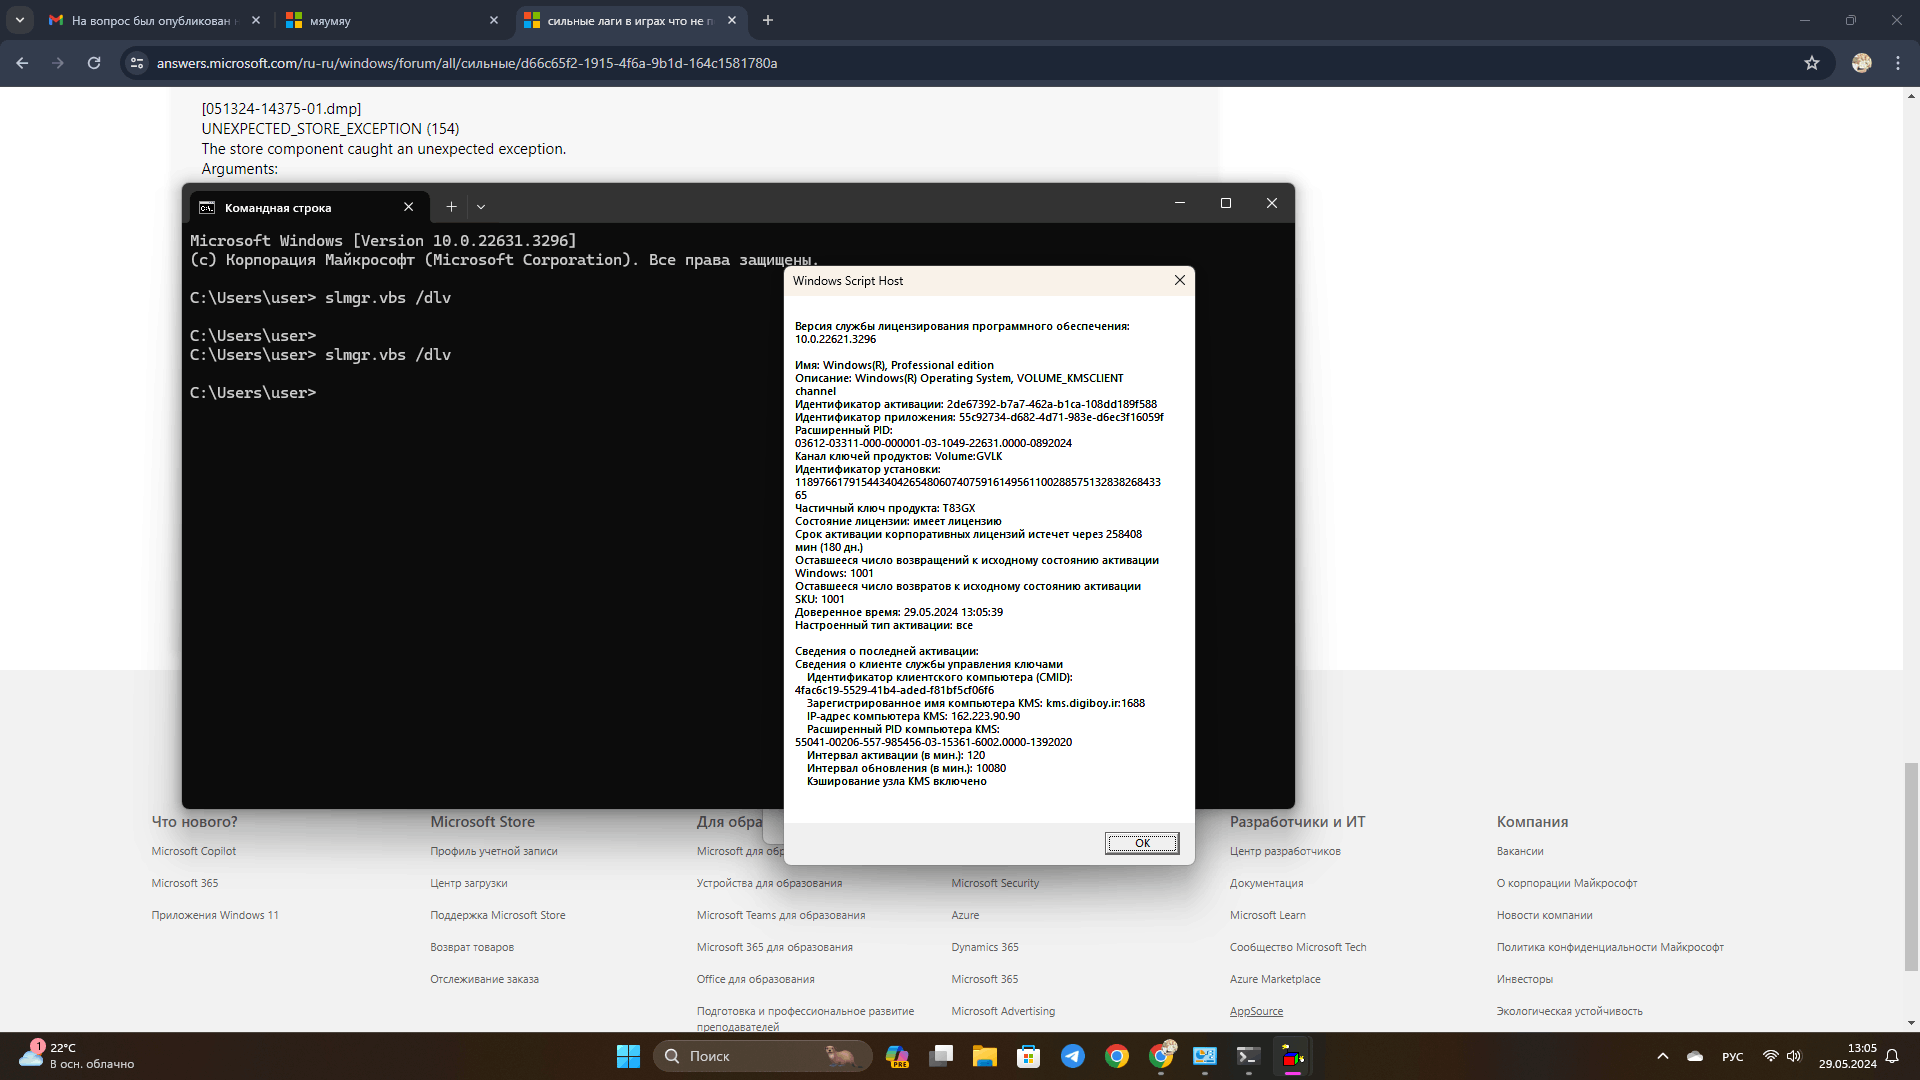The width and height of the screenshot is (1920, 1080).
Task: Show hidden system tray icons
Action: [x=1663, y=1056]
